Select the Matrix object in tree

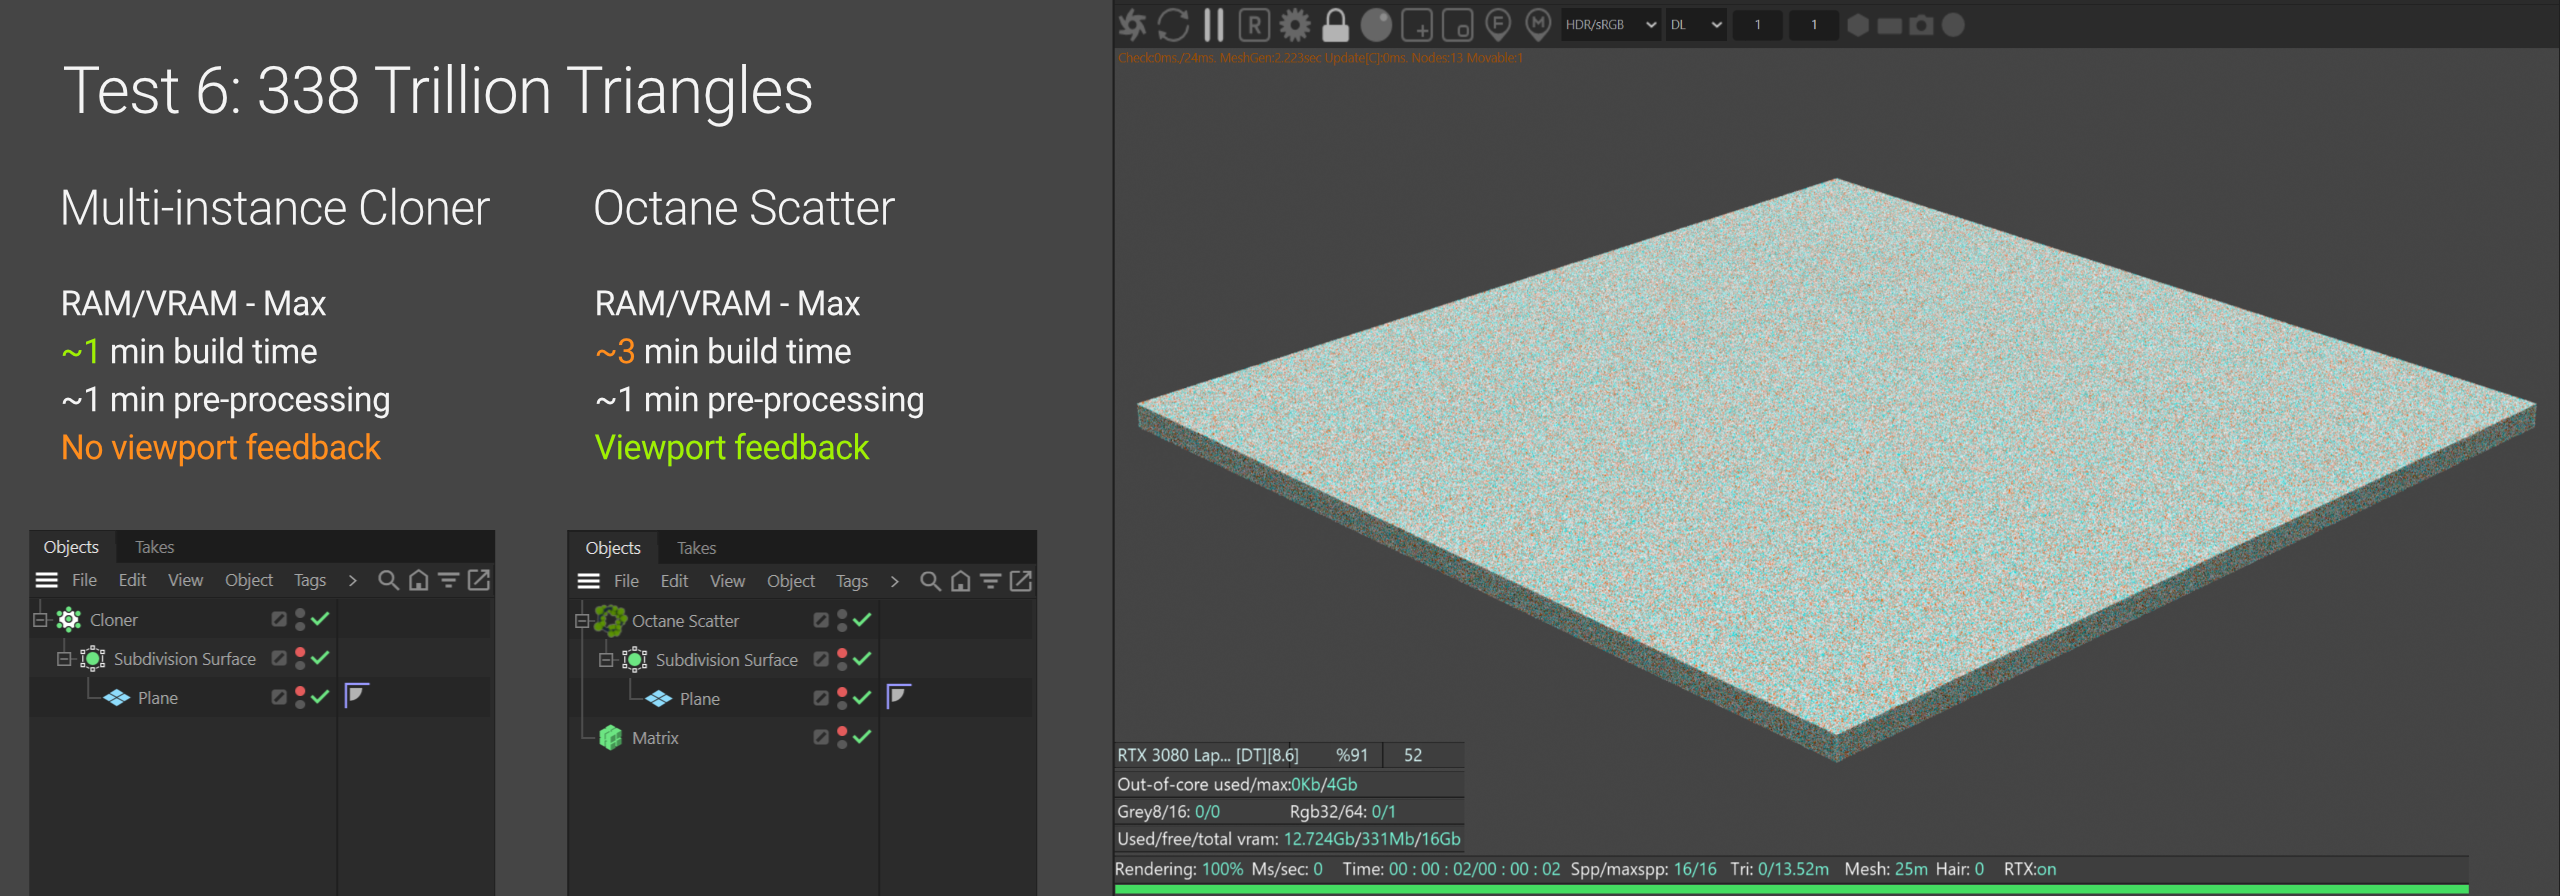coord(655,738)
